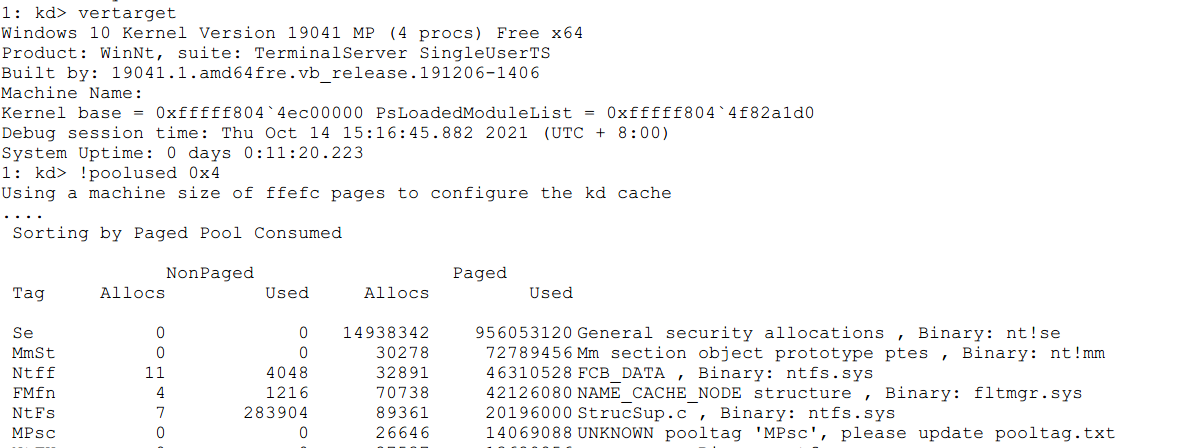Select the Se pool tag row
The image size is (1203, 448).
click(x=22, y=333)
